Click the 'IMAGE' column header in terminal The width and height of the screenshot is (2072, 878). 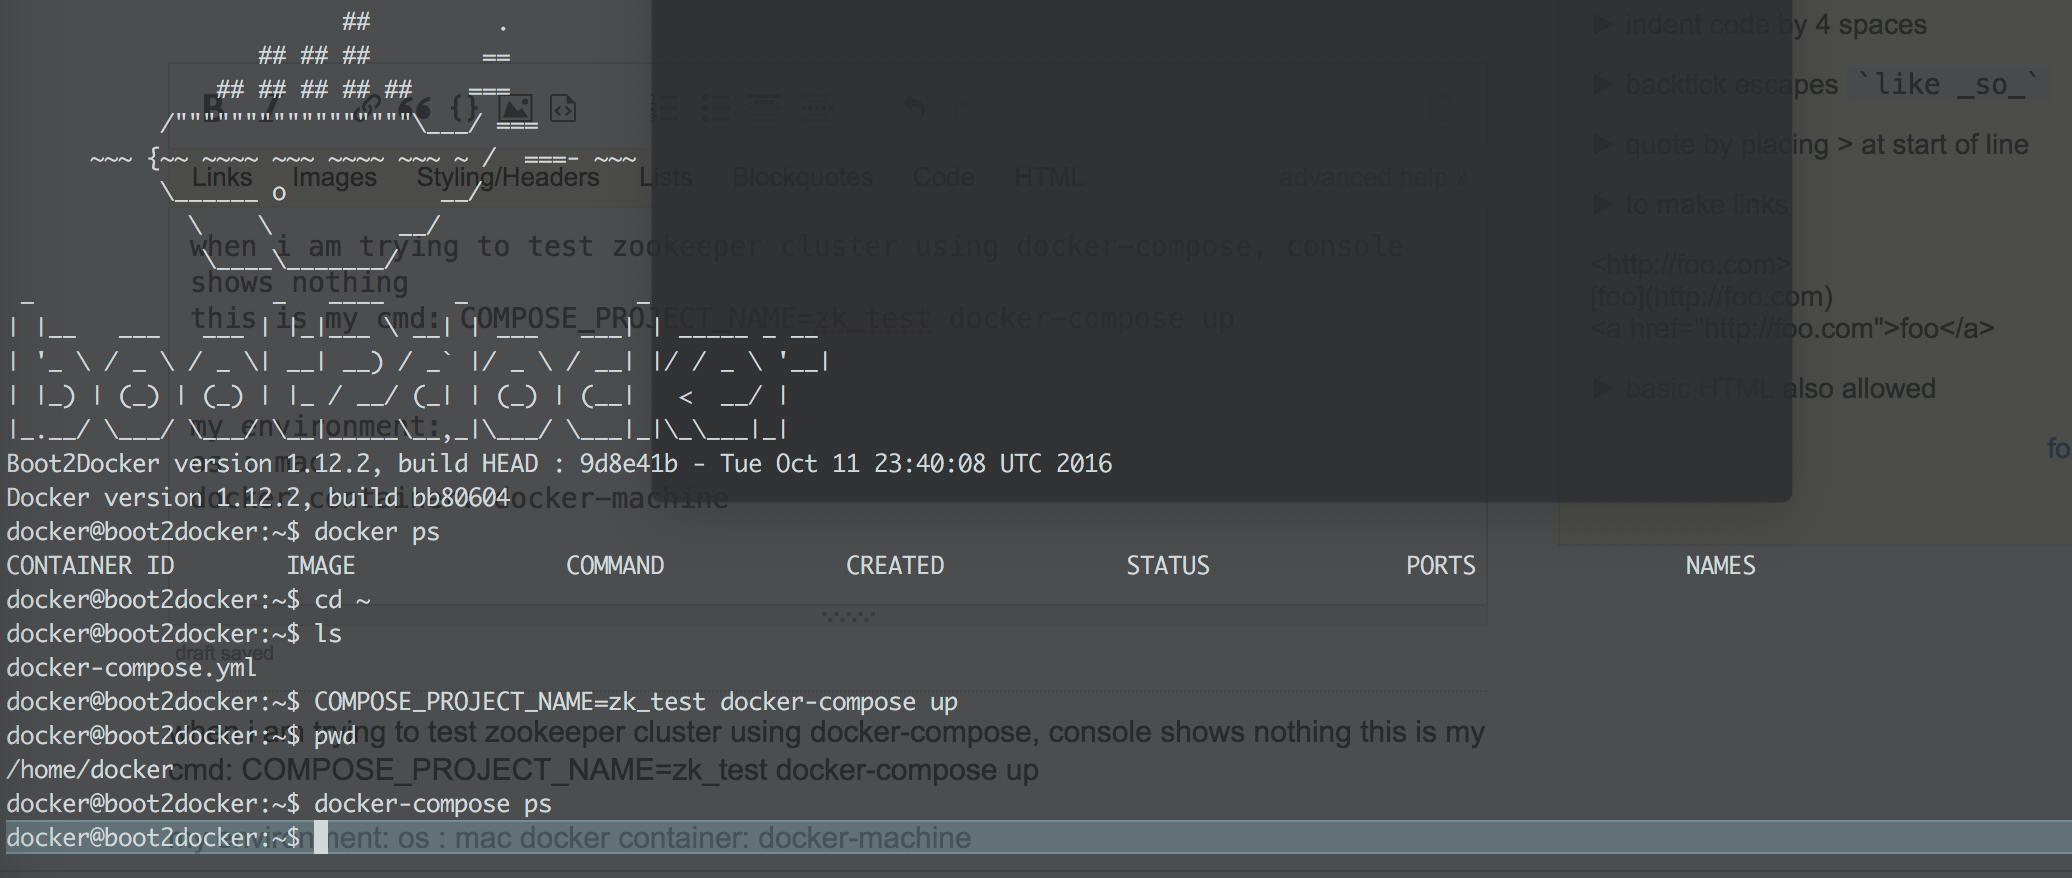click(321, 566)
